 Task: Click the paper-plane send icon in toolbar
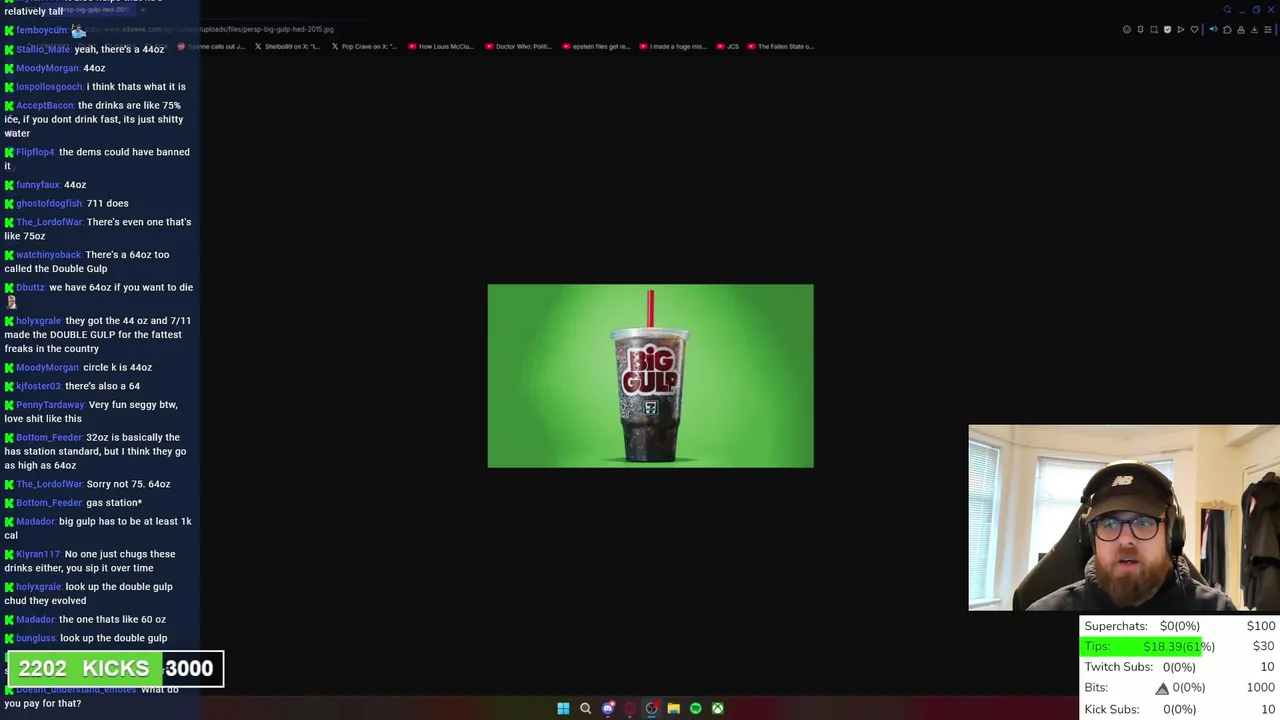click(x=1181, y=30)
